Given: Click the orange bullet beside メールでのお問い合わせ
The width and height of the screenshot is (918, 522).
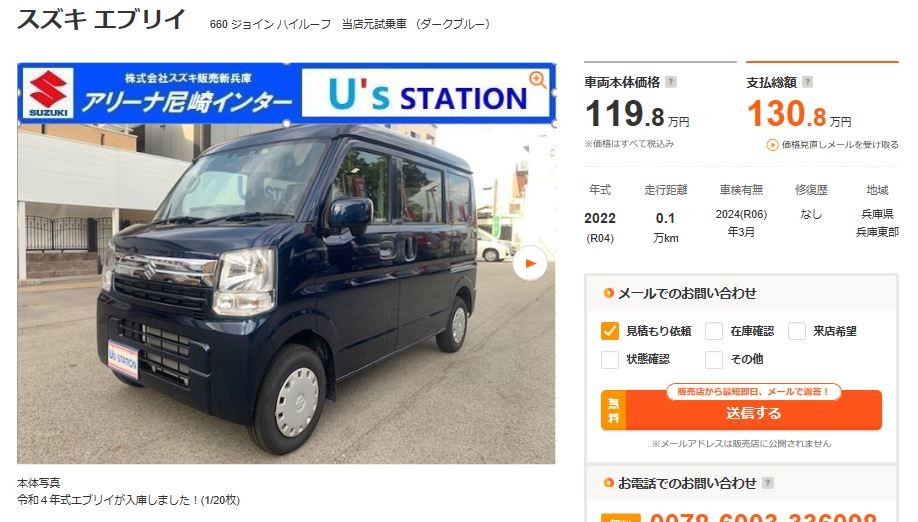Looking at the screenshot, I should [608, 293].
